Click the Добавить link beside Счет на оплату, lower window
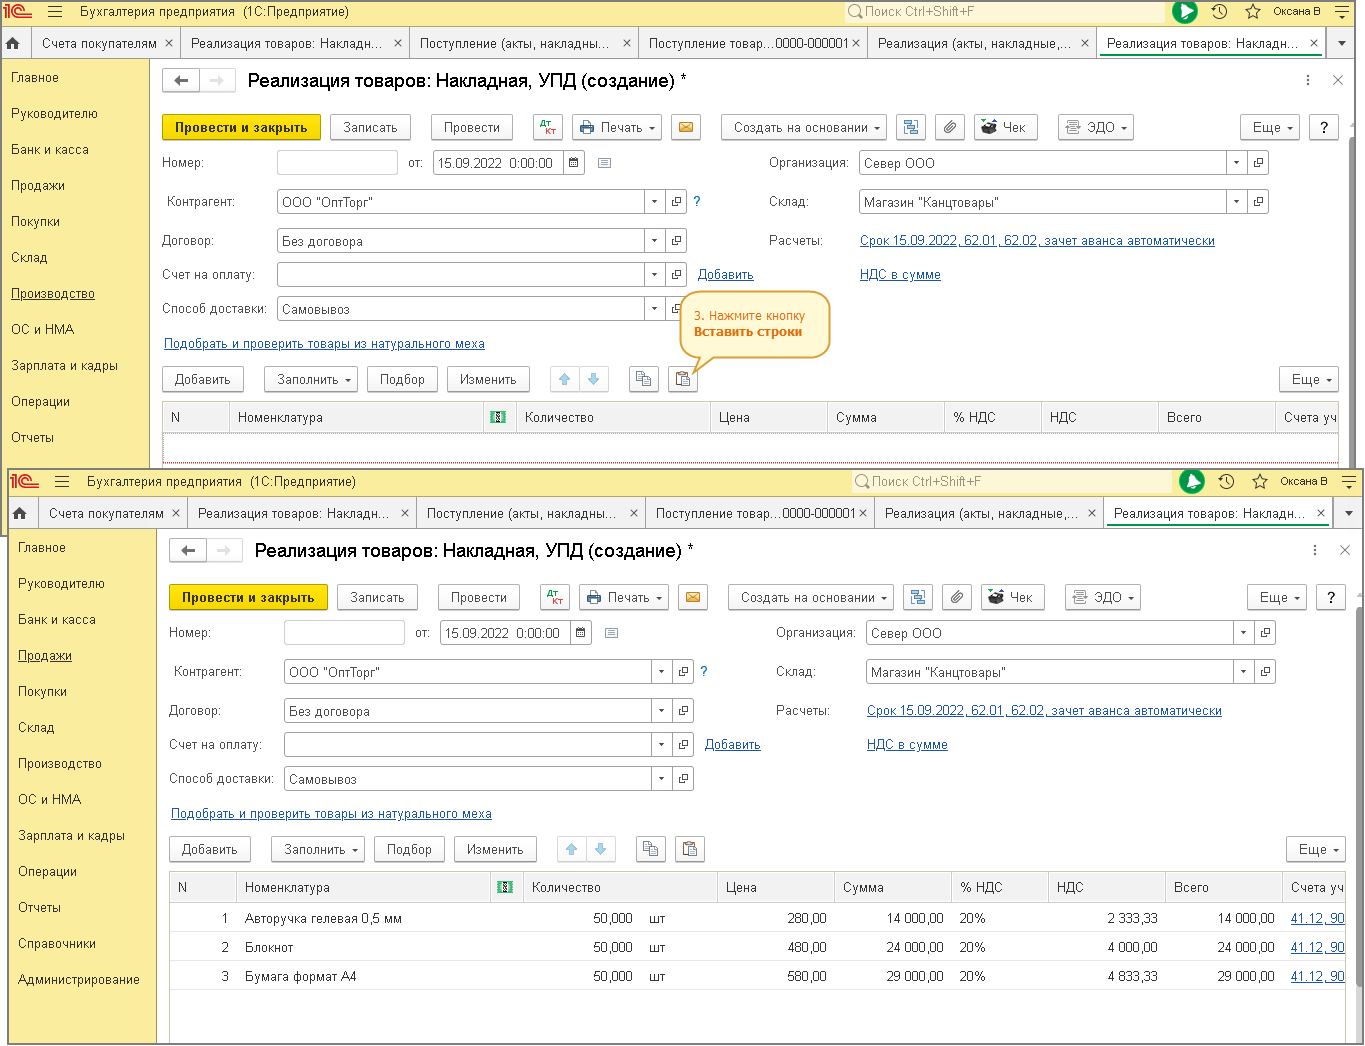 pos(733,745)
